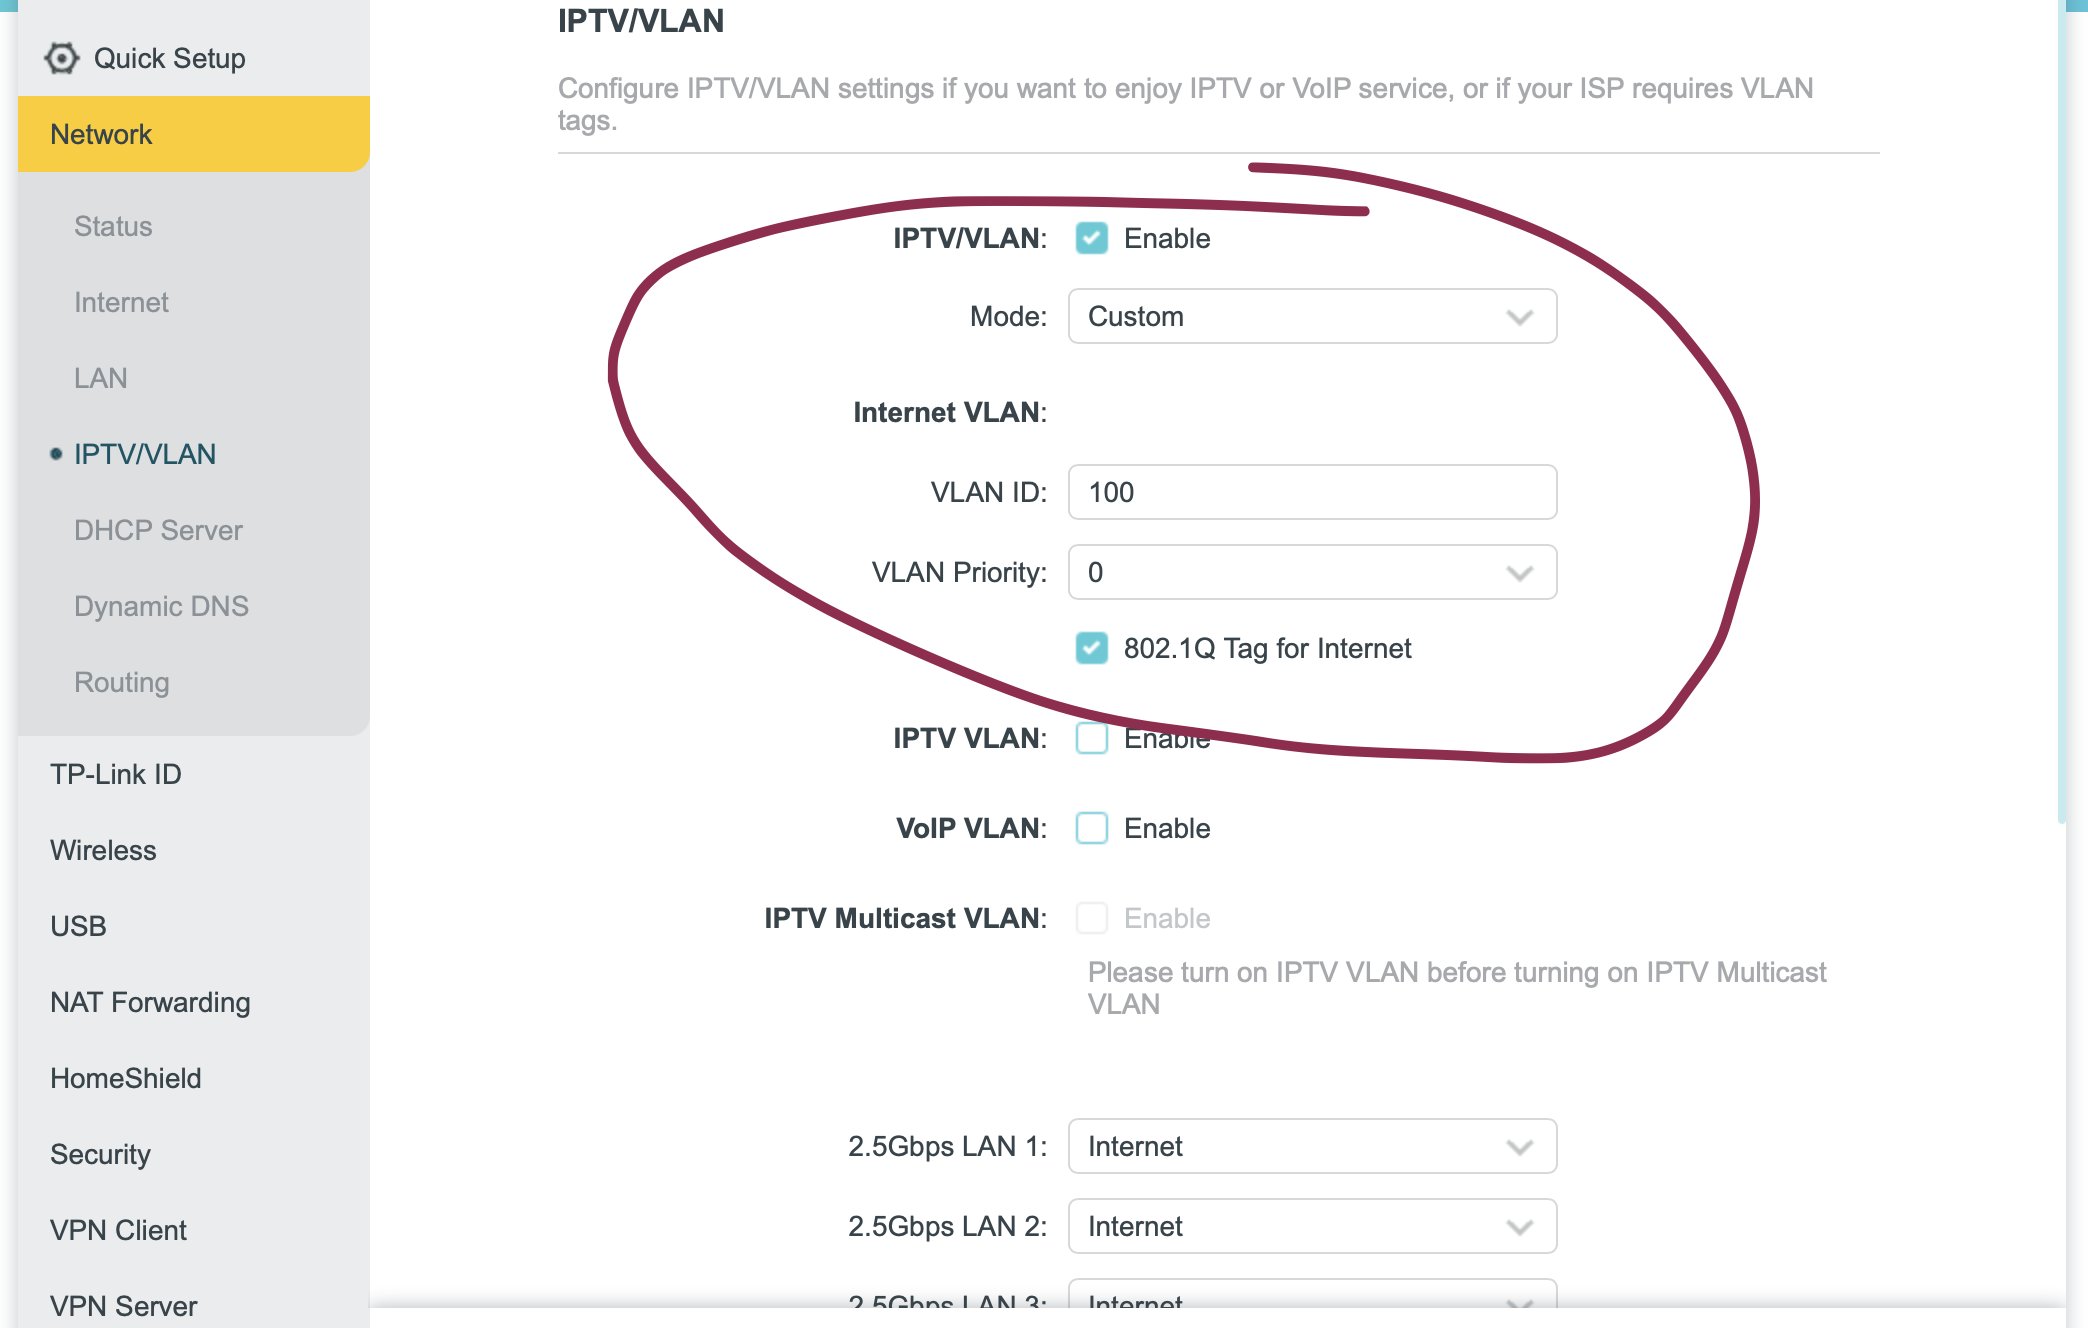Viewport: 2088px width, 1328px height.
Task: Open the Wireless settings section
Action: tap(103, 850)
